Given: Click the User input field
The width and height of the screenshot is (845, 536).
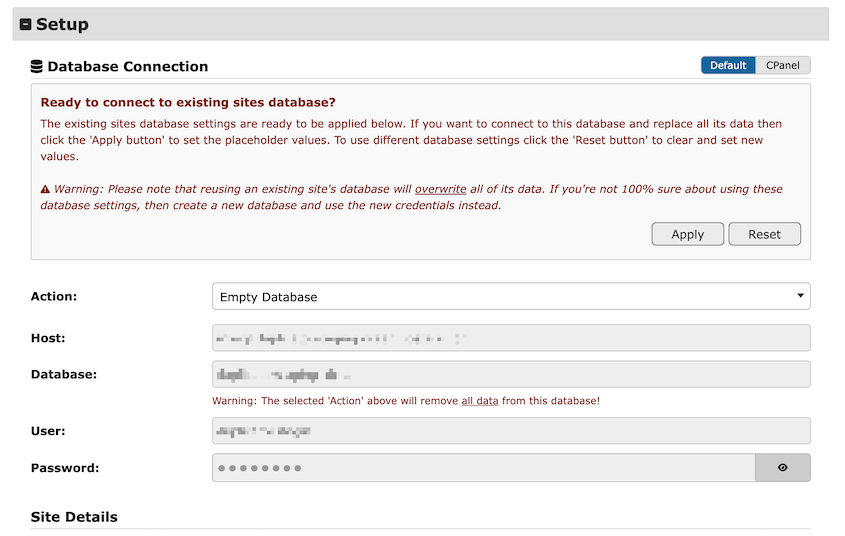Looking at the screenshot, I should pyautogui.click(x=511, y=431).
